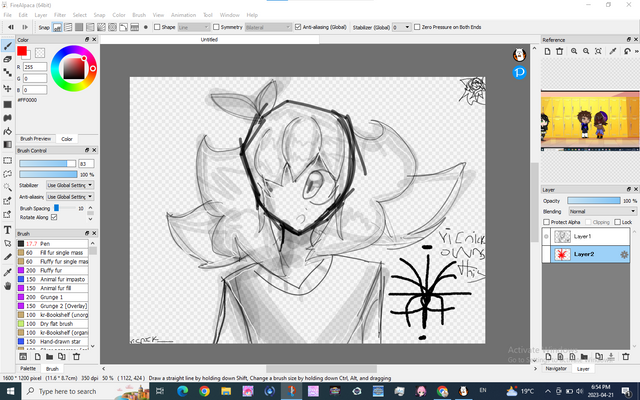Open the Symmetry mode dropdown
640x400 pixels.
click(x=268, y=27)
